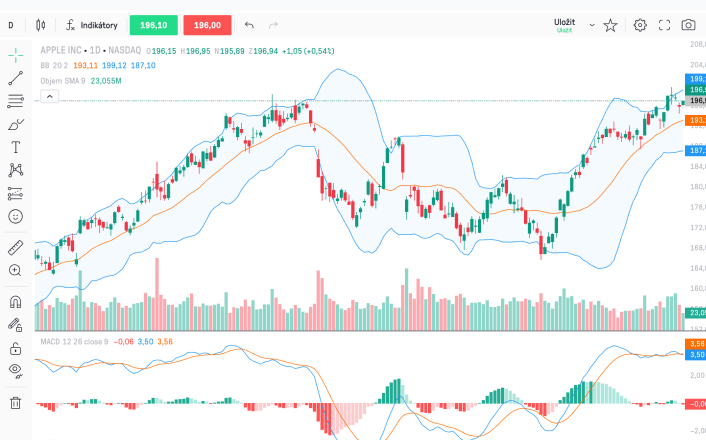706x440 pixels.
Task: Click the blue 187 lower band price label
Action: pyautogui.click(x=695, y=150)
